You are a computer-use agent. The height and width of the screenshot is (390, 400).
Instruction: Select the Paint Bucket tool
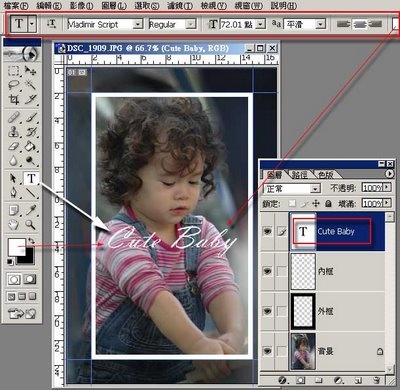tap(31, 146)
